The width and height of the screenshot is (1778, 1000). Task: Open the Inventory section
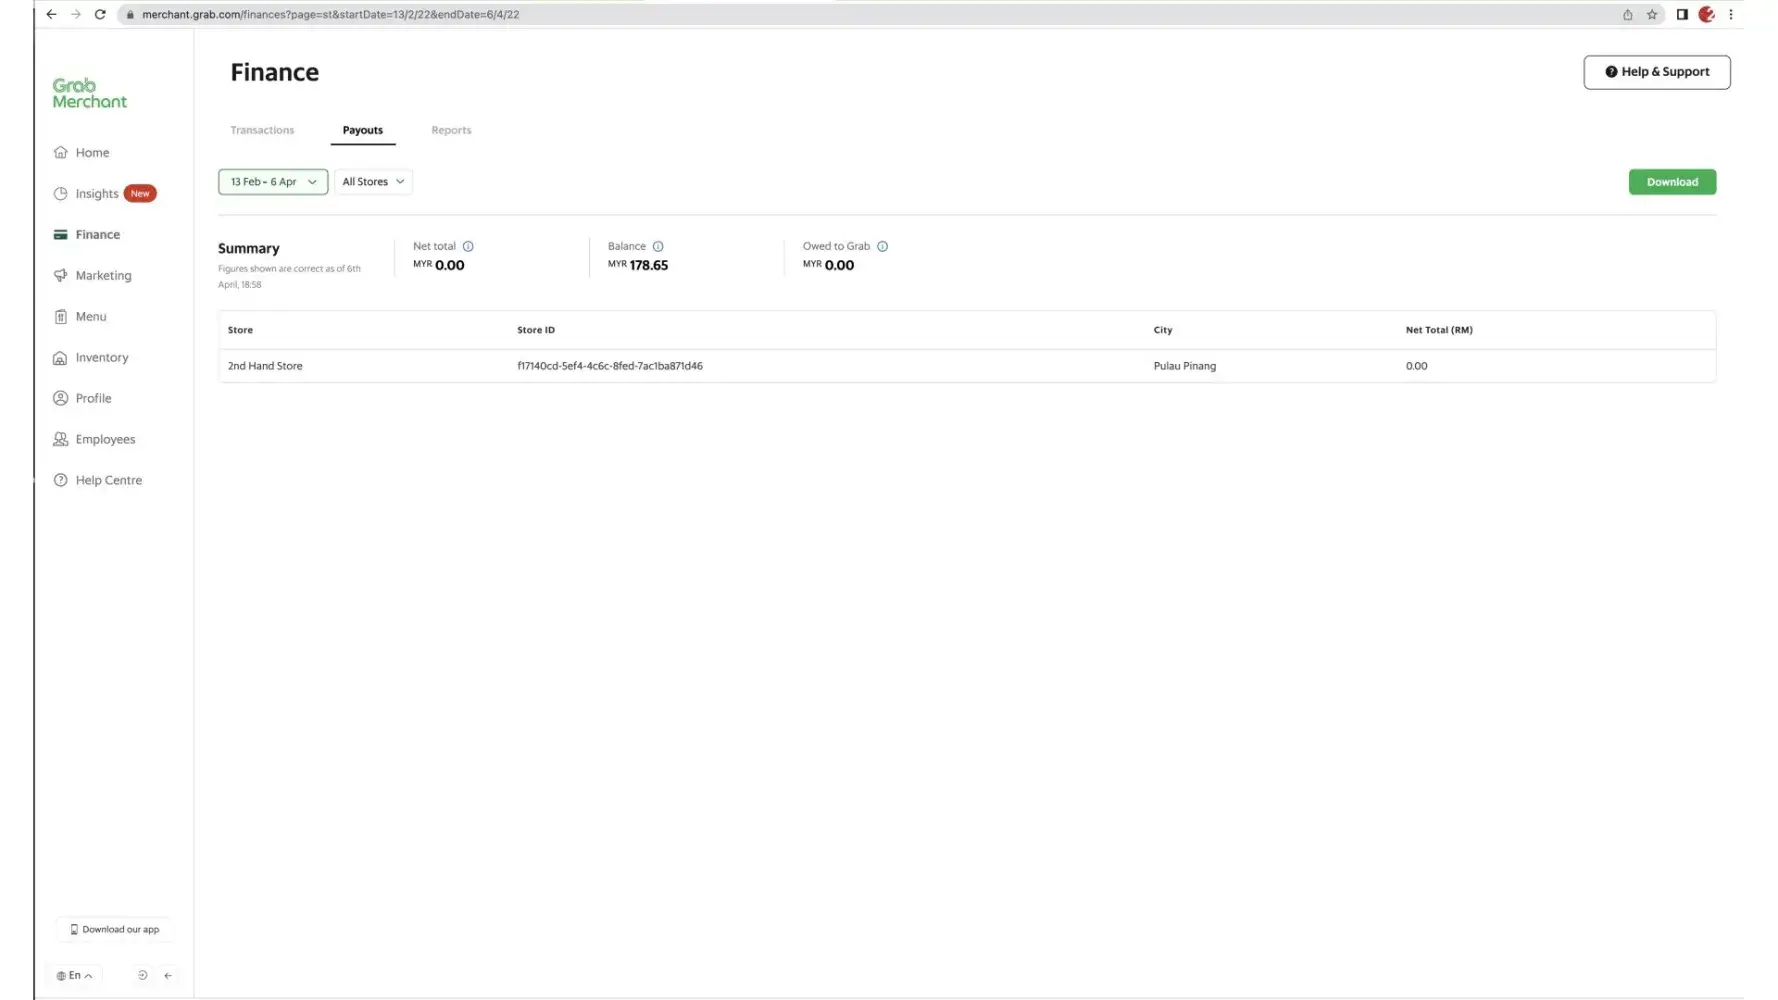tap(101, 358)
